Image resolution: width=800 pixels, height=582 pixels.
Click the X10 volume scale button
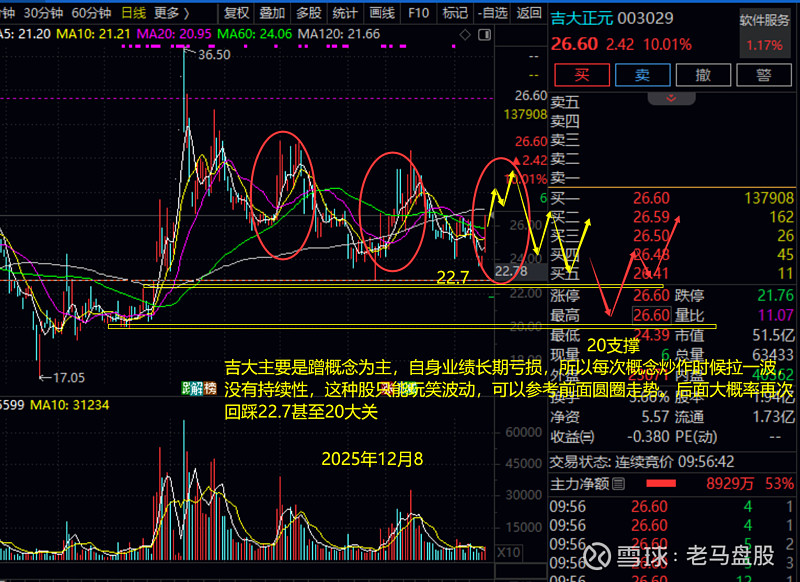508,552
